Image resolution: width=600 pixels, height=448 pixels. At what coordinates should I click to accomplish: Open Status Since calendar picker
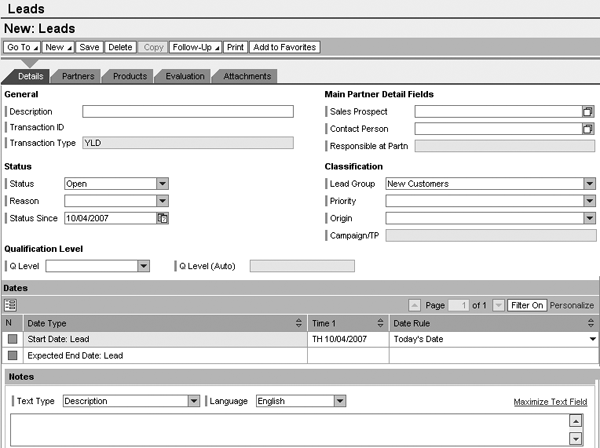coord(162,218)
